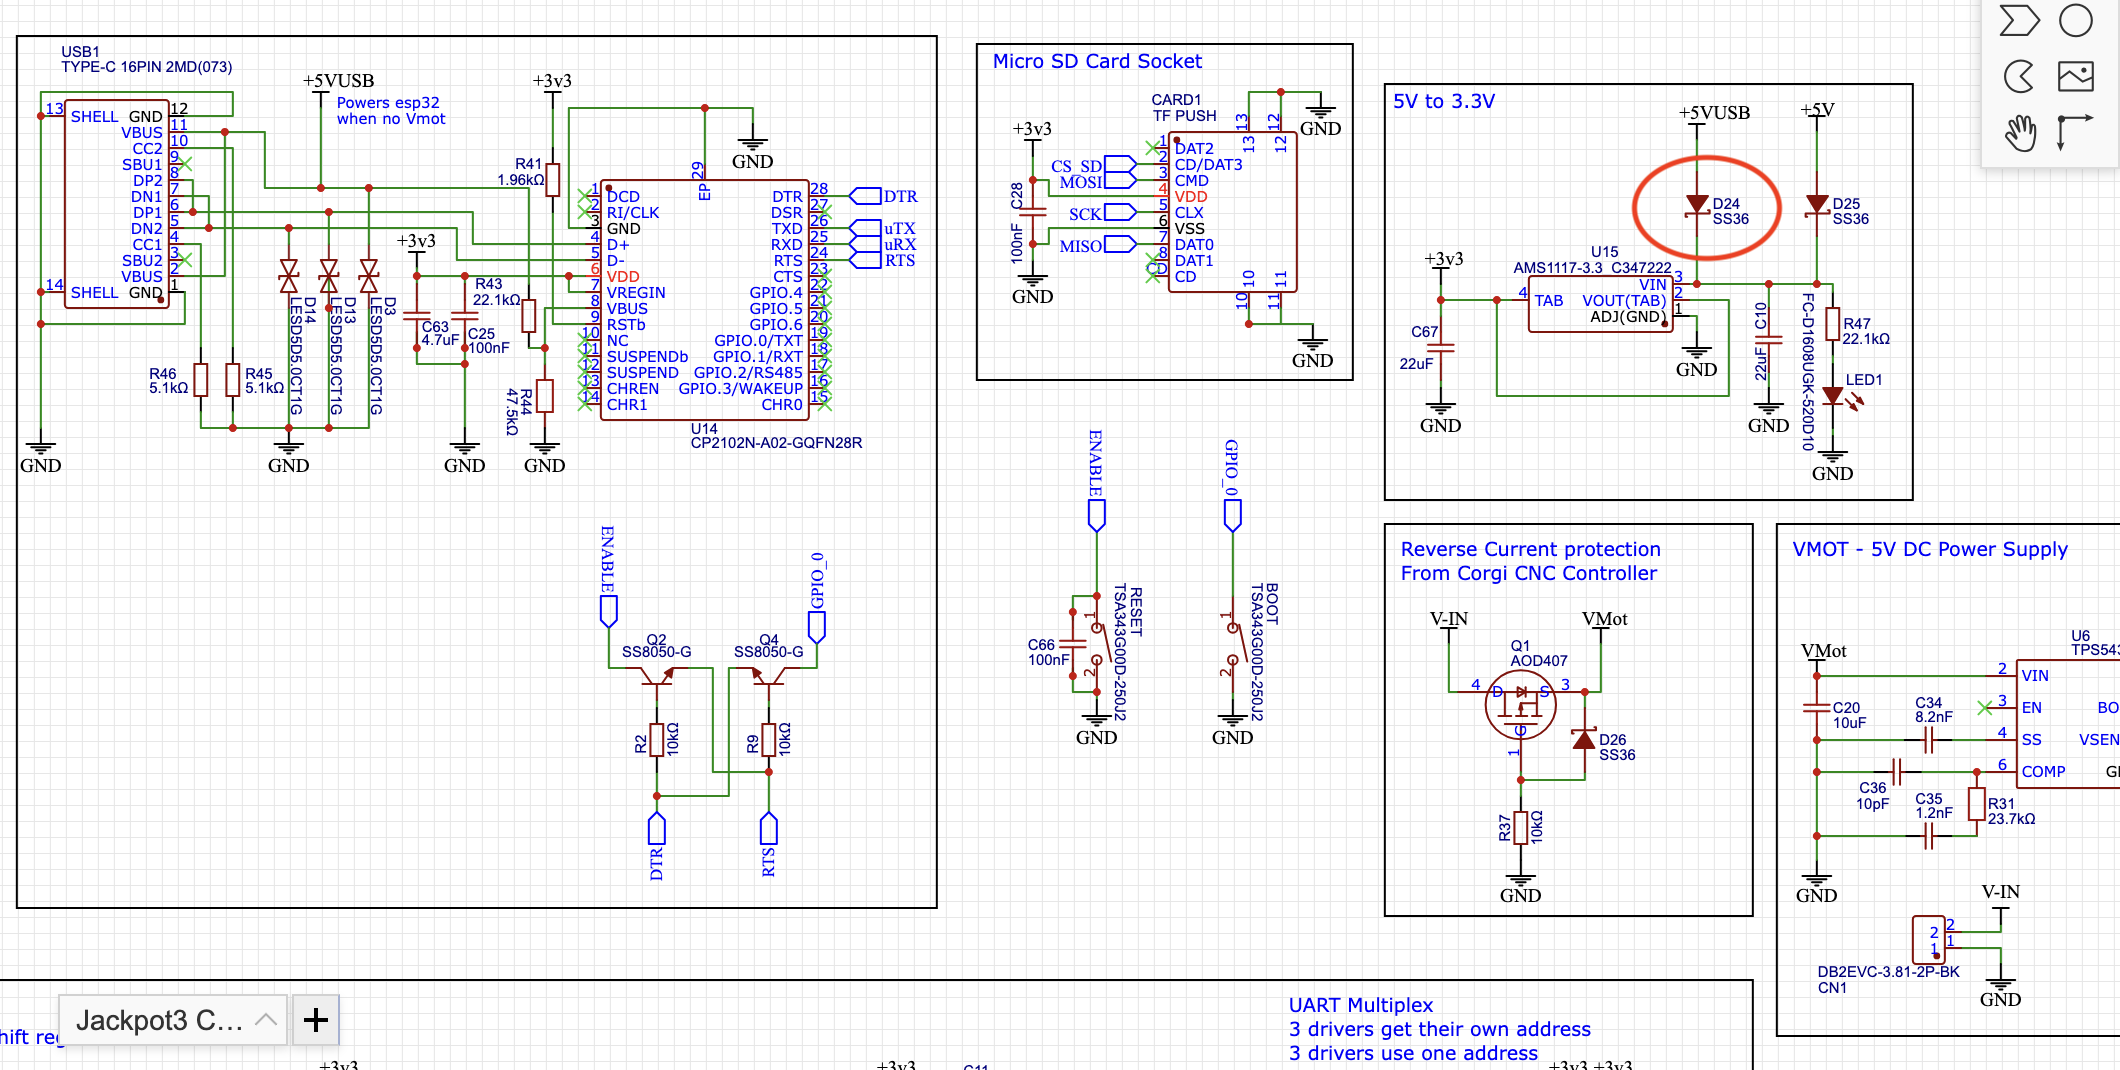Click the "Micro SD Card Socket" title text
Viewport: 2120px width, 1070px height.
pos(1097,61)
